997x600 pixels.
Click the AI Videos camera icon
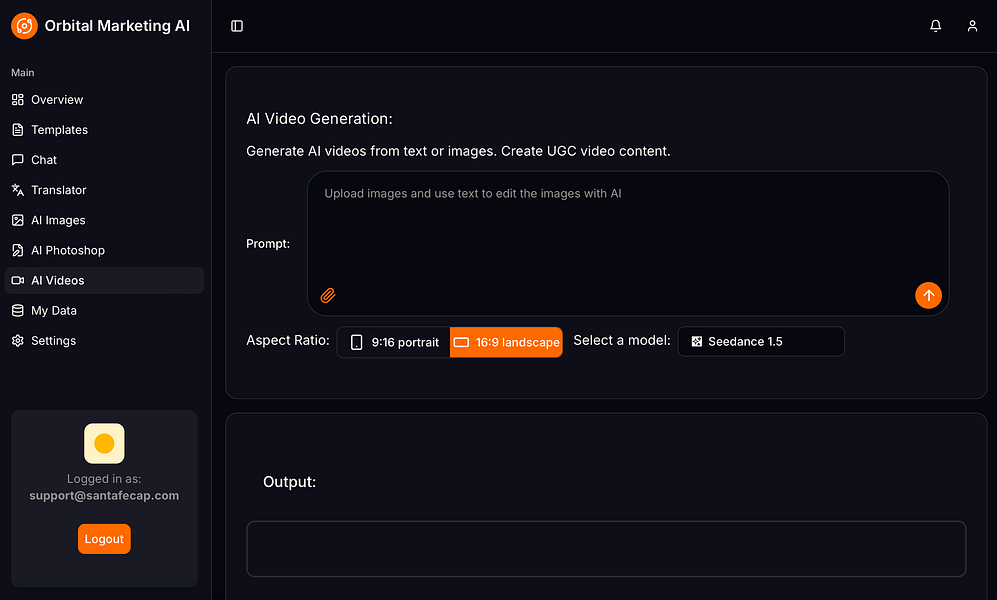[x=18, y=280]
